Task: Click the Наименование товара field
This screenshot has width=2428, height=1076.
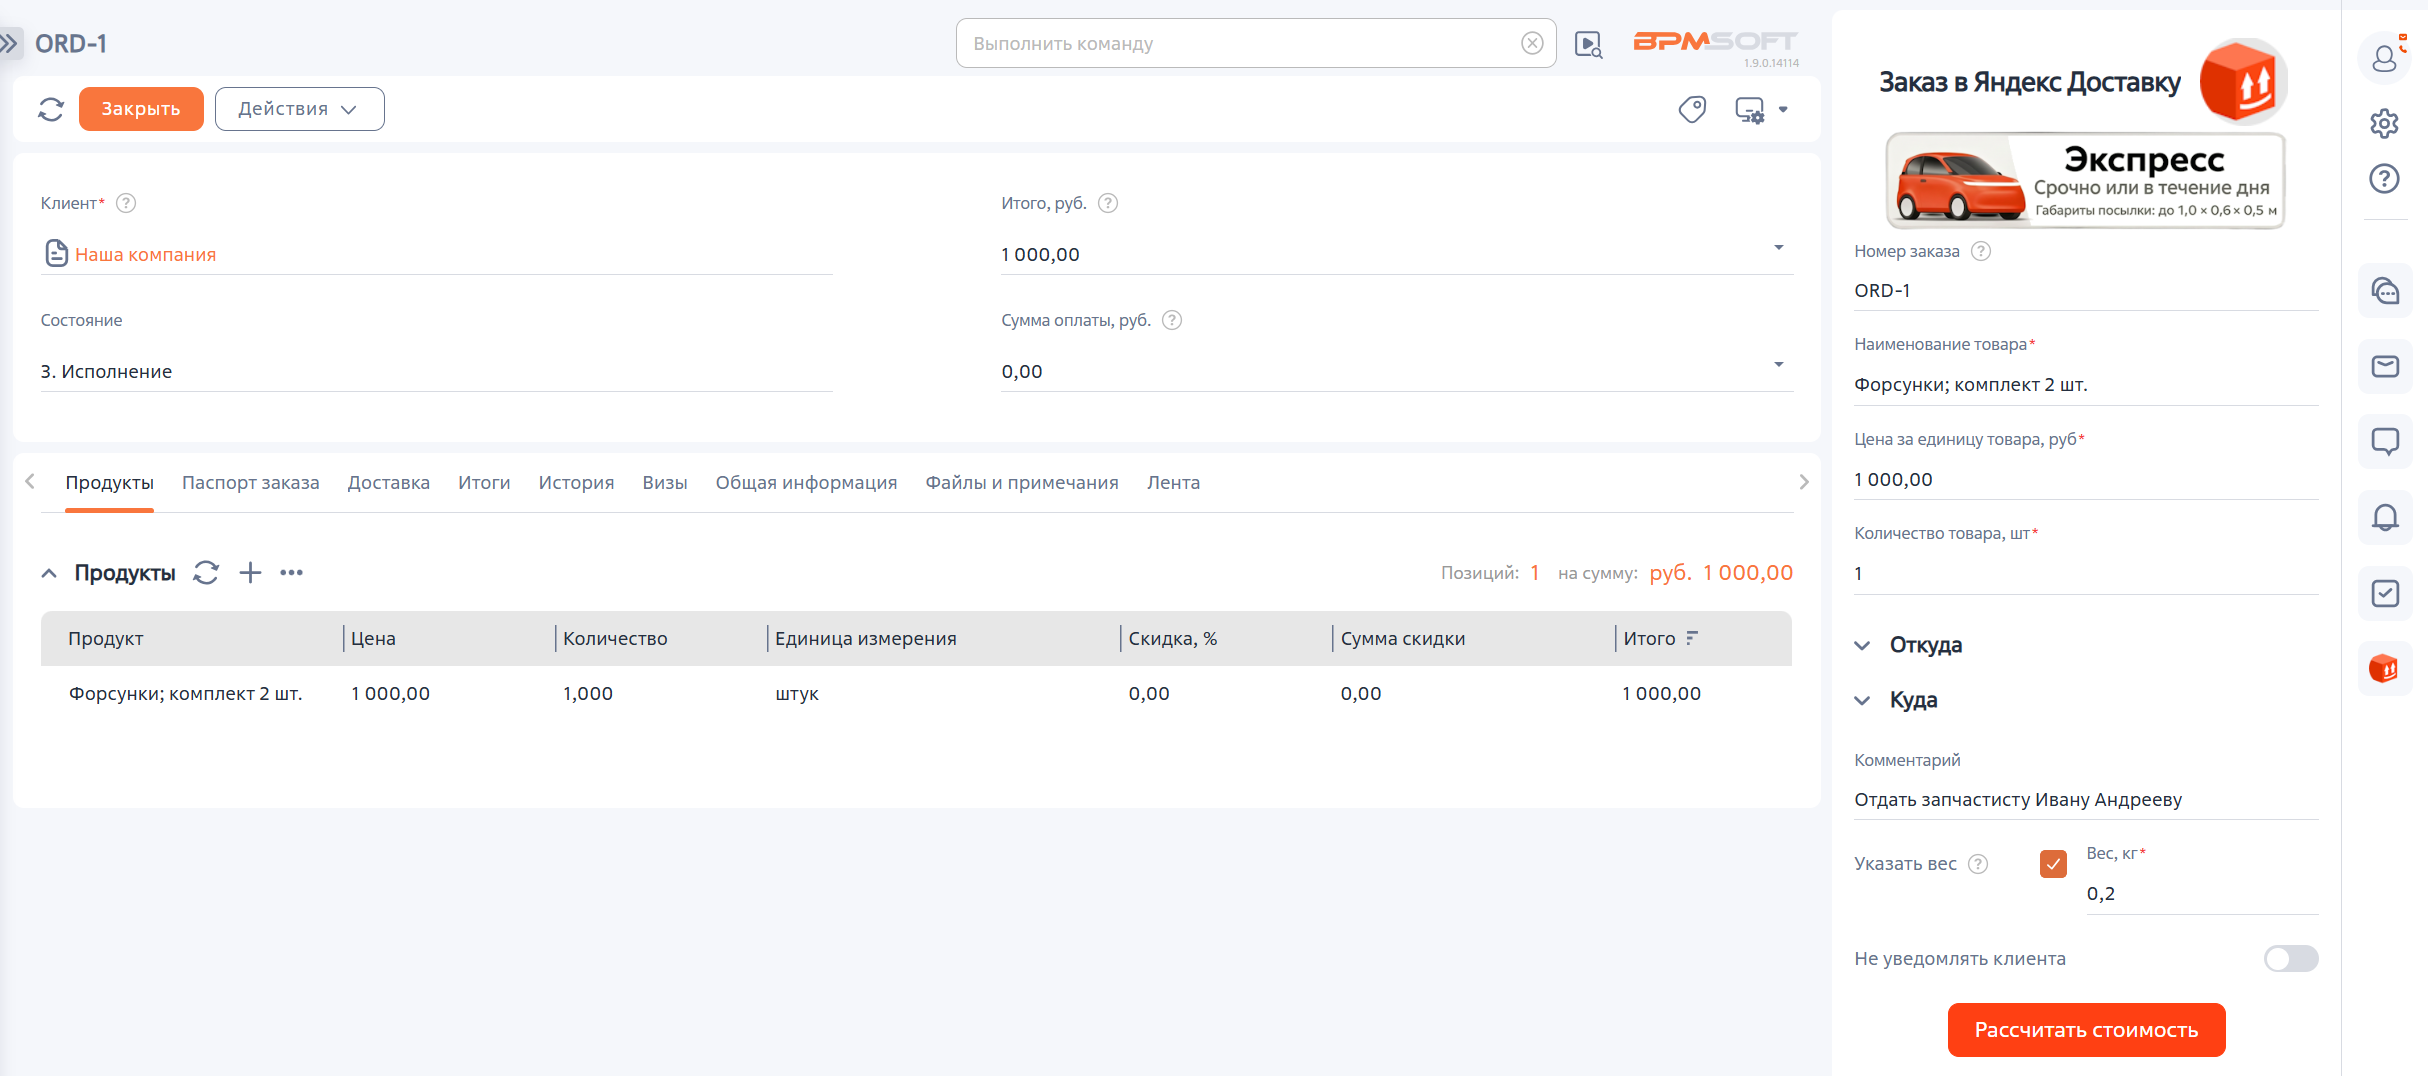Action: 2086,385
